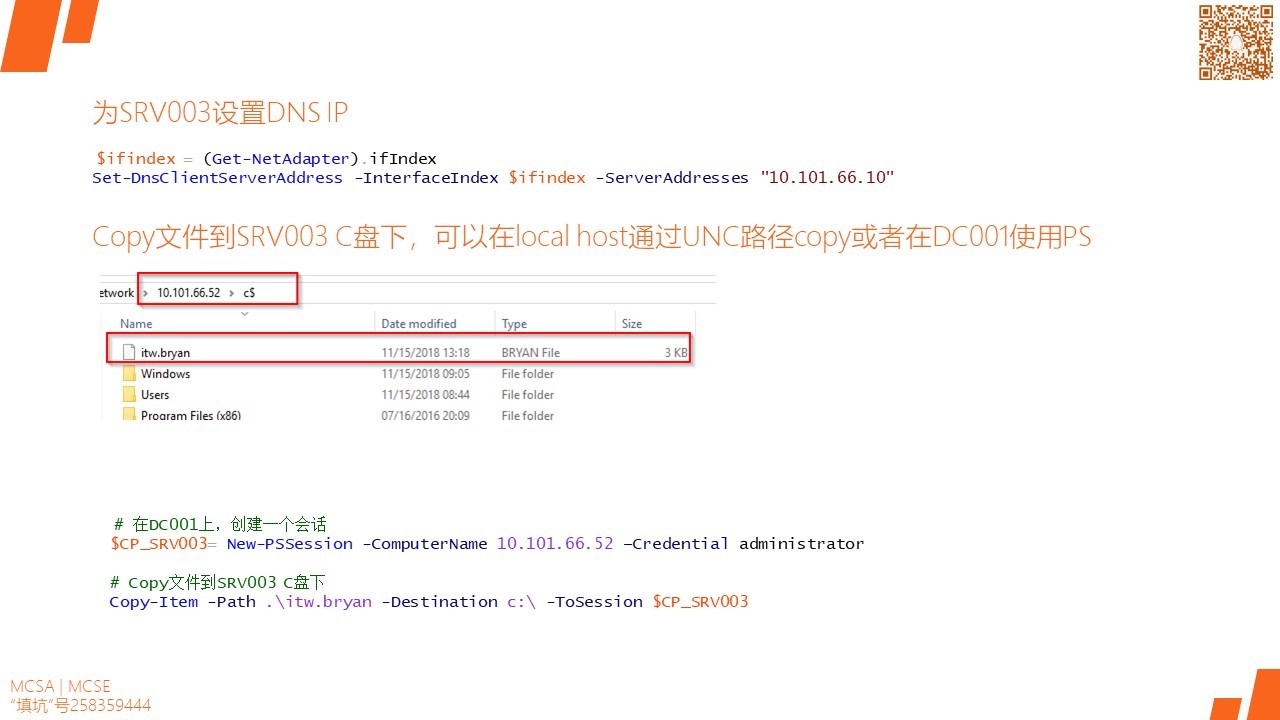Click the New-PSSession command line
1280x720 pixels.
point(487,544)
